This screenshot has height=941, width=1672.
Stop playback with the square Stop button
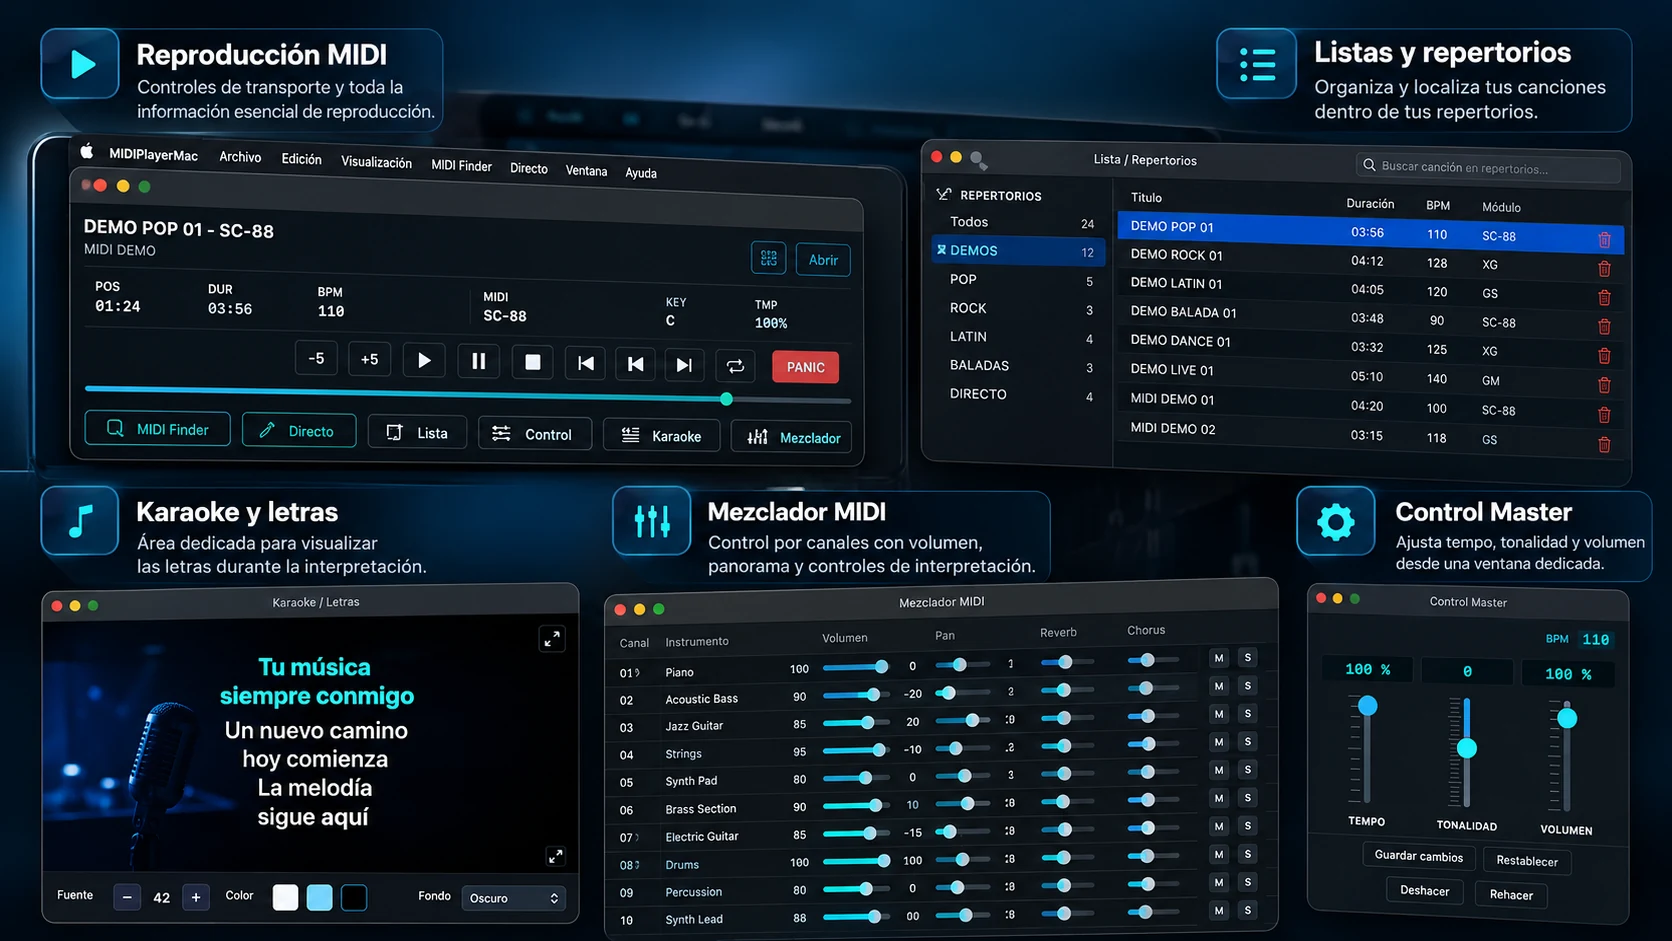532,363
